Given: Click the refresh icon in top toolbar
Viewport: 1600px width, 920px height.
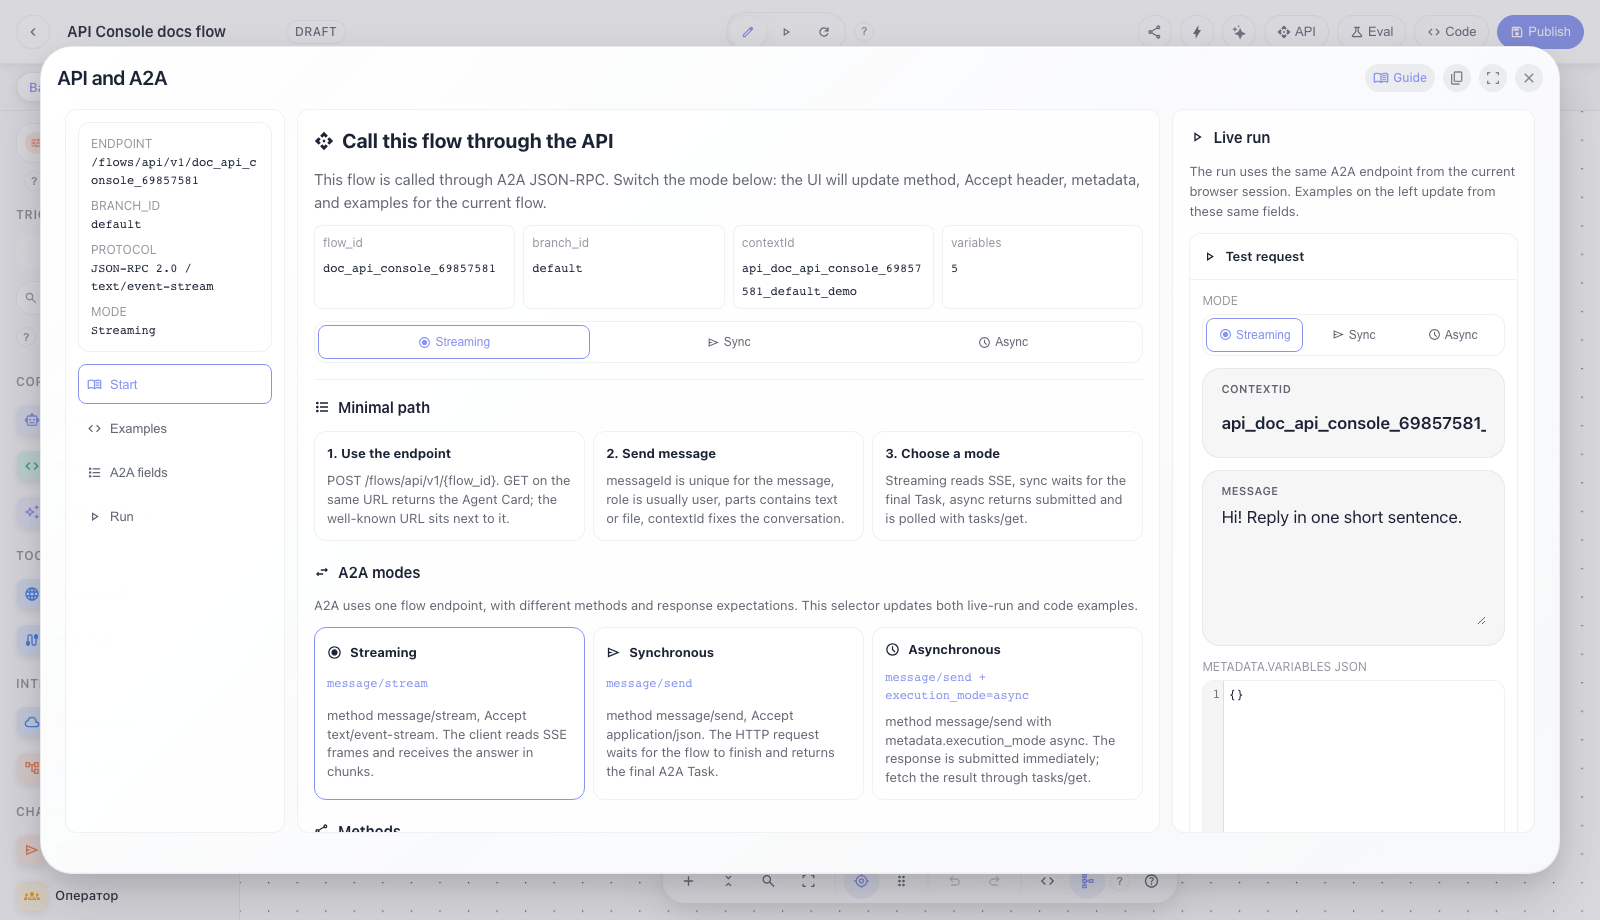Looking at the screenshot, I should click(824, 32).
